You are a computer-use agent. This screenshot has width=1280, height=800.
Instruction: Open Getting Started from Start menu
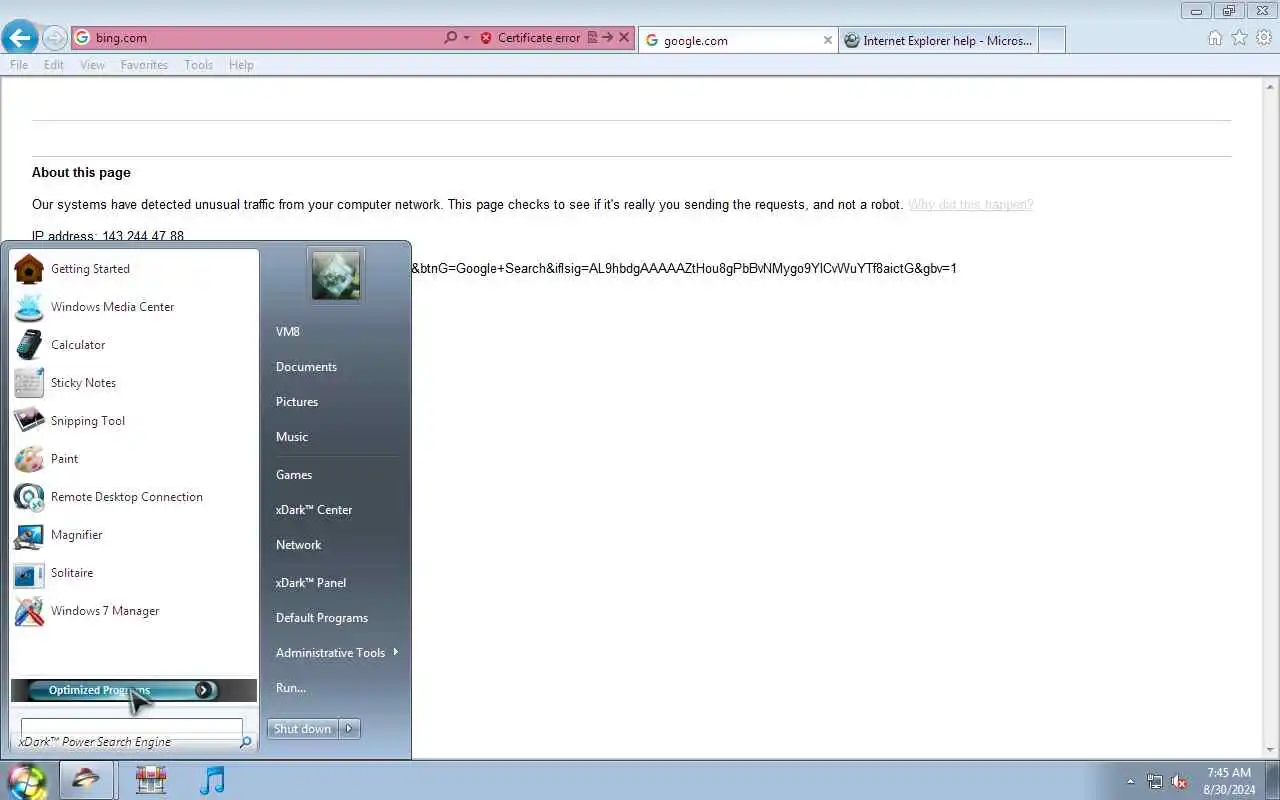(x=133, y=269)
